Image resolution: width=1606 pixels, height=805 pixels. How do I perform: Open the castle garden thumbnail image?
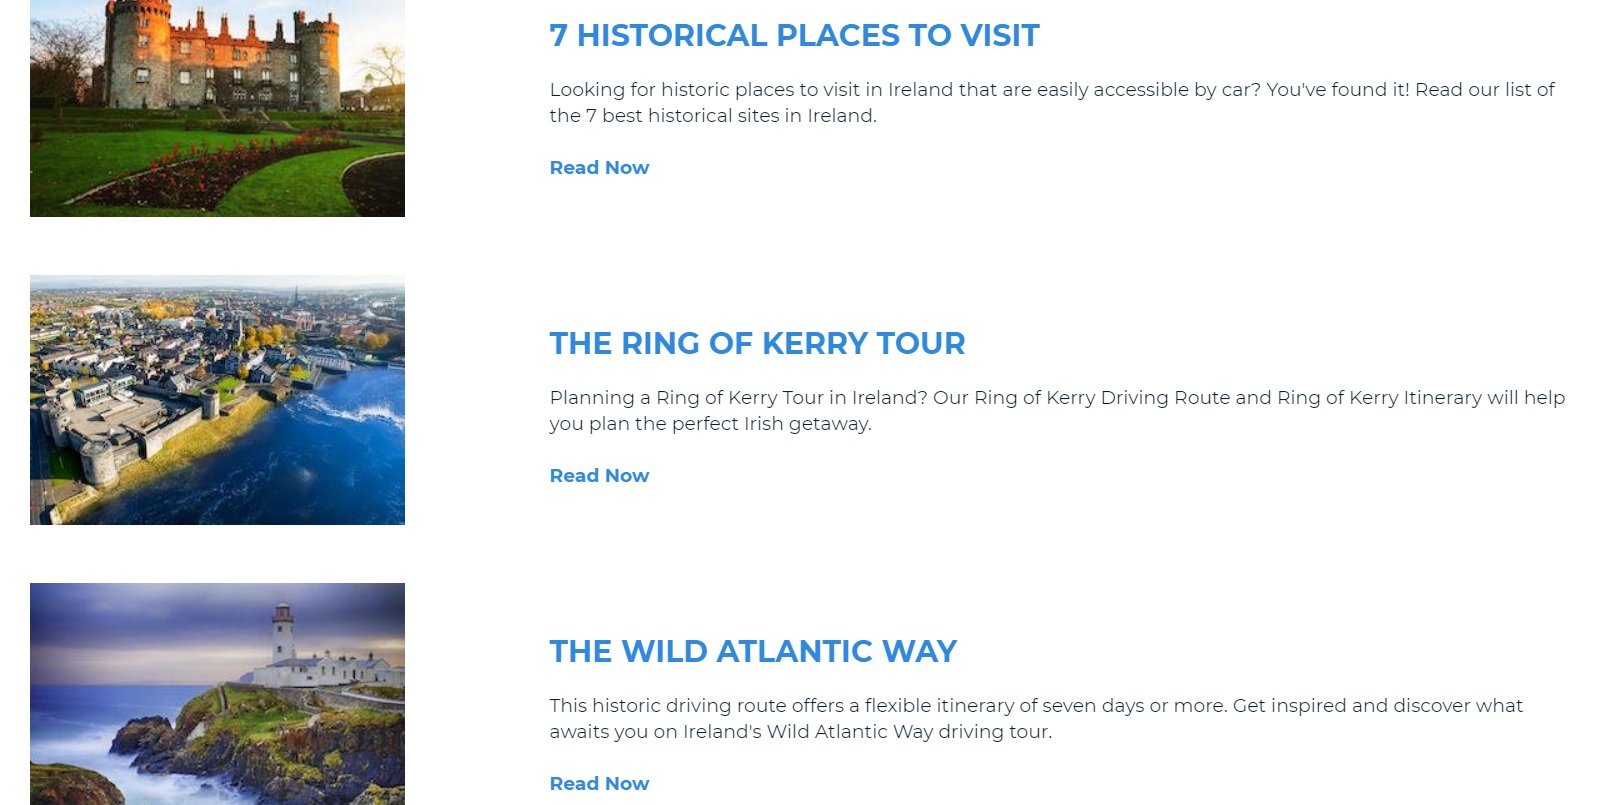(217, 108)
